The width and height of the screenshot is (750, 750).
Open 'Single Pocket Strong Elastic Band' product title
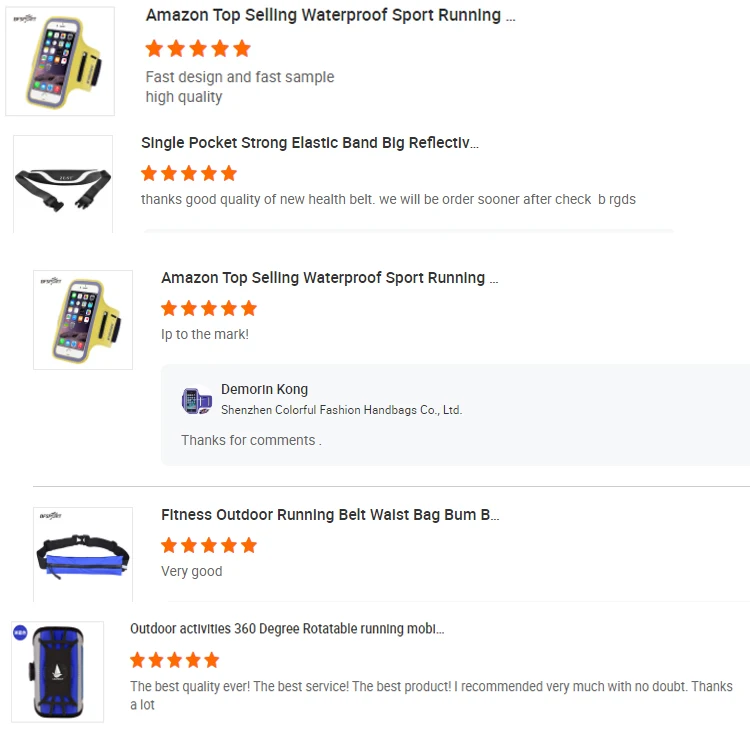point(310,143)
